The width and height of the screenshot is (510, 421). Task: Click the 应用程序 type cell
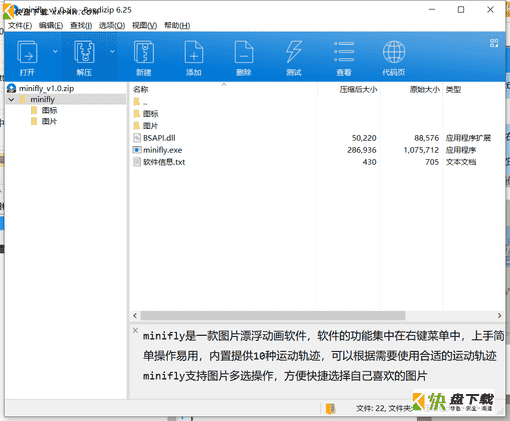(461, 150)
